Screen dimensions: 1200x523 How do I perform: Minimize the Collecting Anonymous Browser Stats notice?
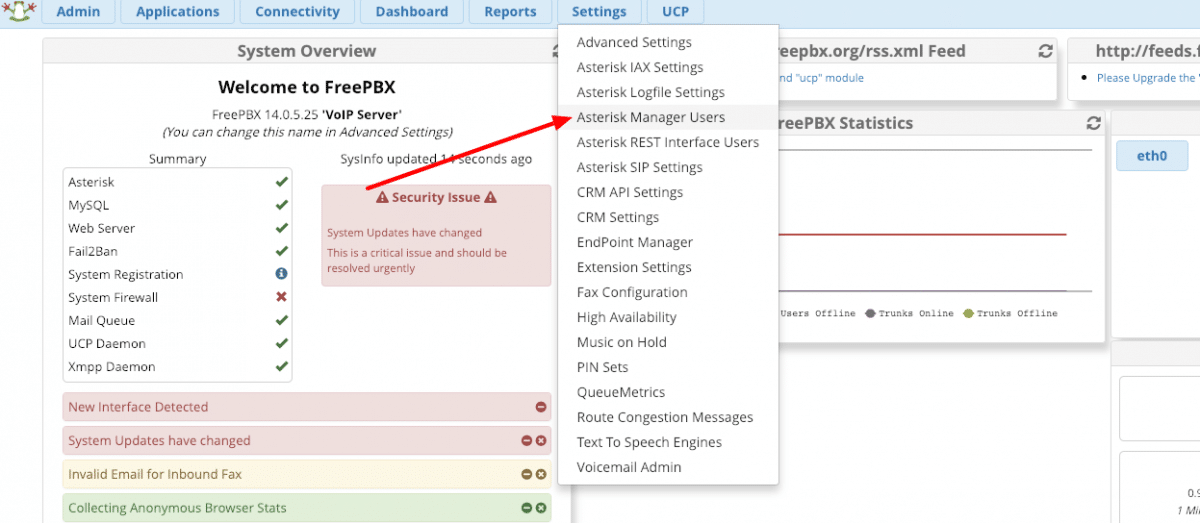[526, 508]
